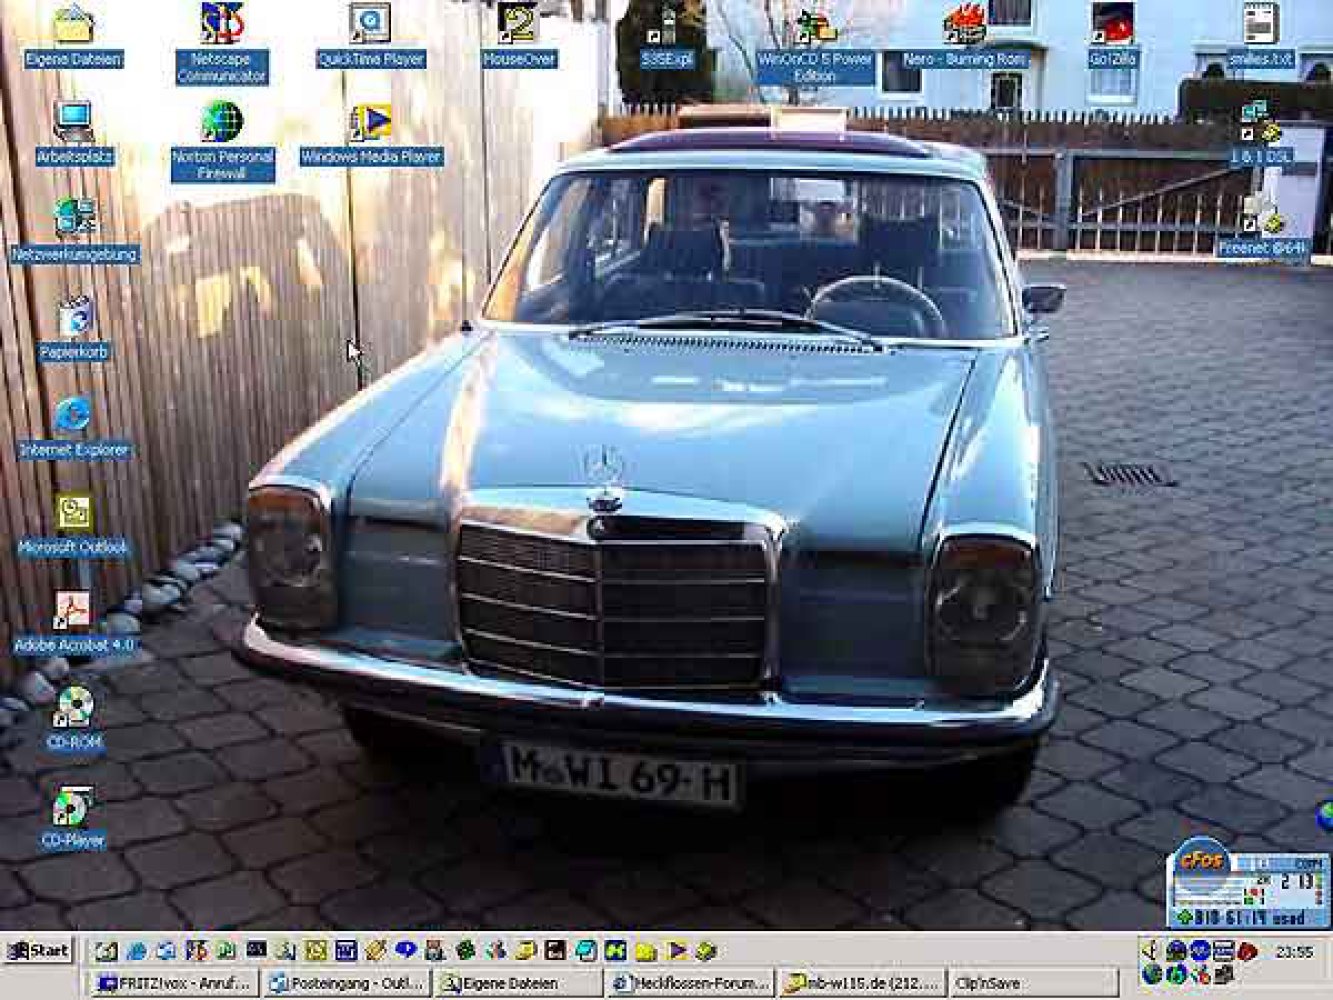Launch Adobe Acrobat 4.0 shortcut
This screenshot has width=1333, height=1000.
tap(74, 622)
